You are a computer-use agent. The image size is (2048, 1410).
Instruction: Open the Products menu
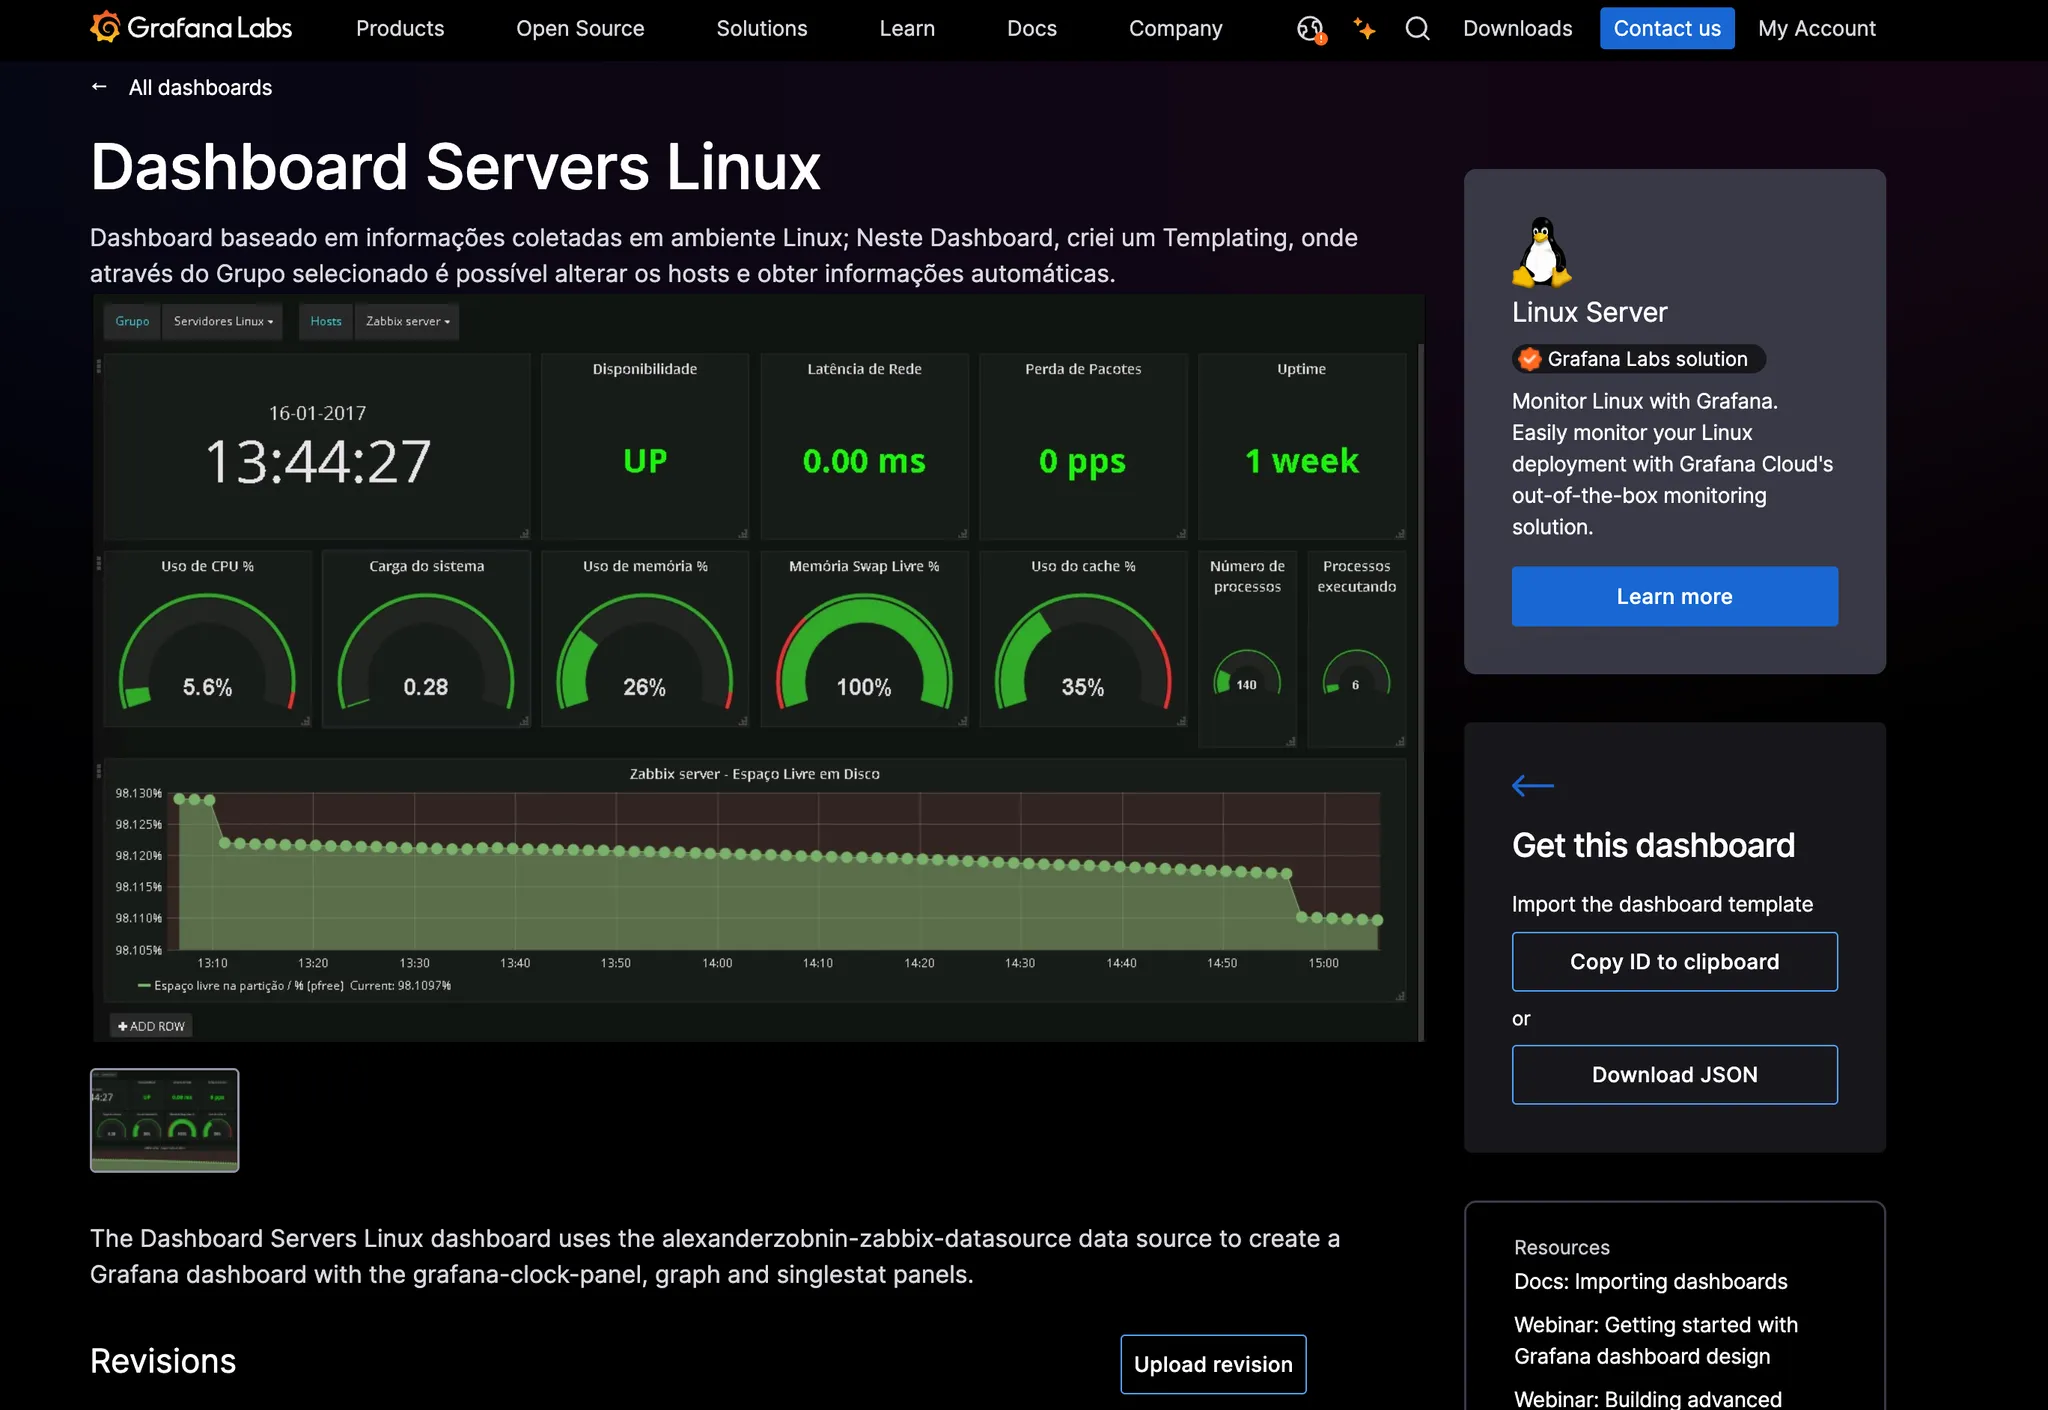pos(400,29)
